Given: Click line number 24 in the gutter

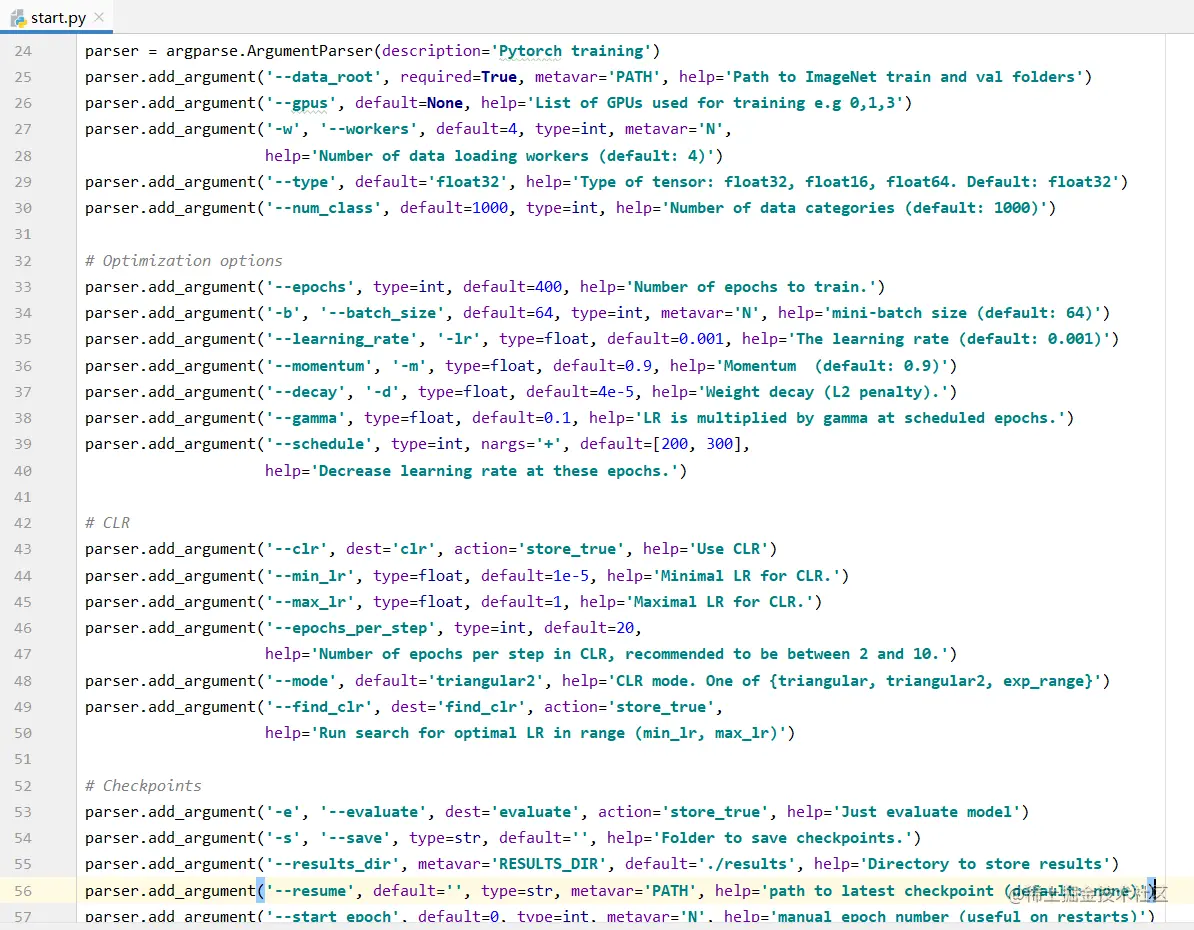Looking at the screenshot, I should (x=23, y=51).
